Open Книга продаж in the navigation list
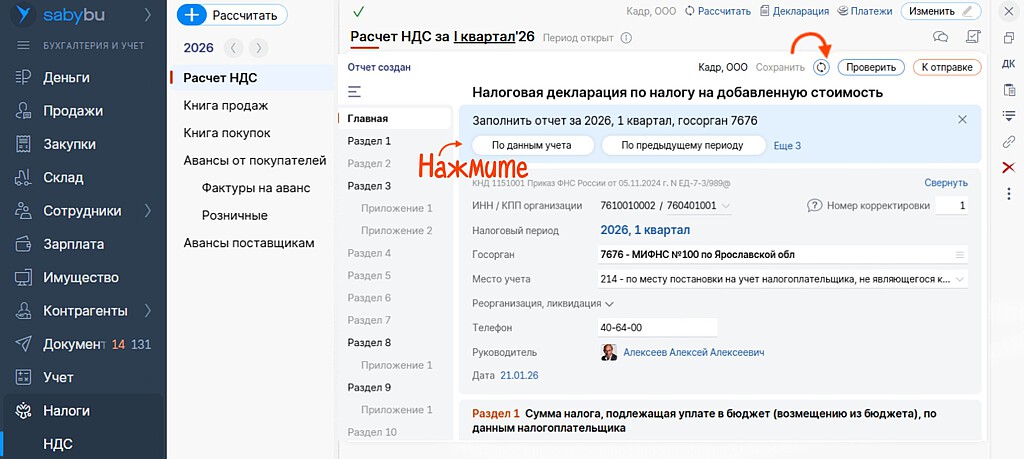Screen dimensions: 1024x459 (x=225, y=105)
